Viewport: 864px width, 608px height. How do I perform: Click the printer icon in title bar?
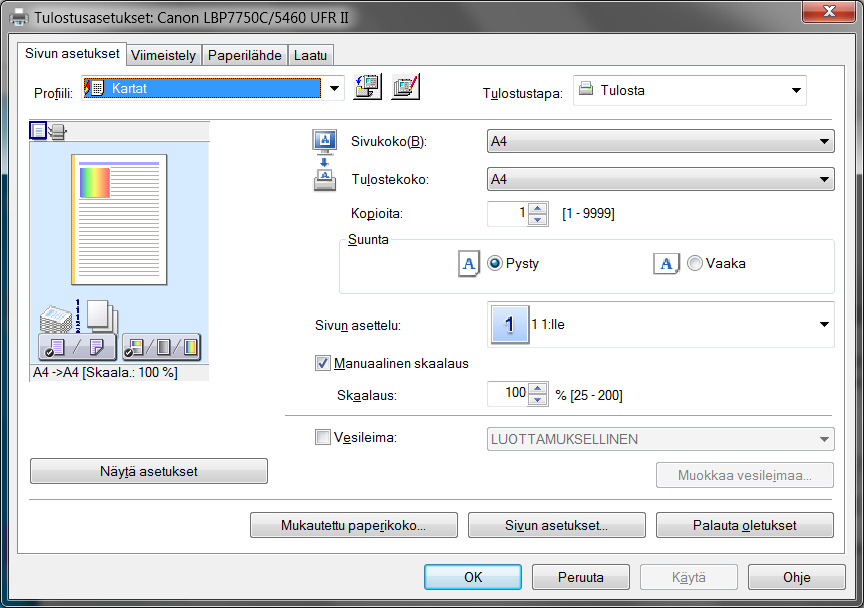19,17
